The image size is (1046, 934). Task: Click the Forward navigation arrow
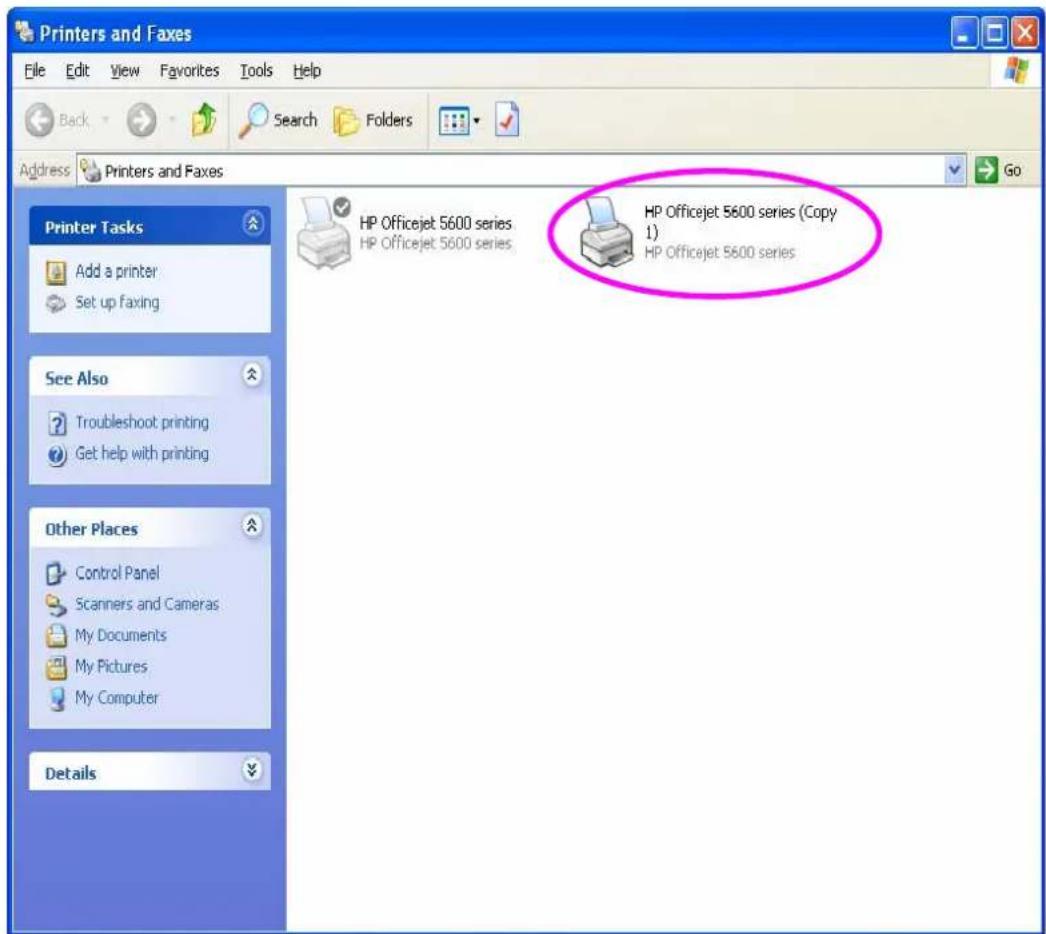point(141,121)
